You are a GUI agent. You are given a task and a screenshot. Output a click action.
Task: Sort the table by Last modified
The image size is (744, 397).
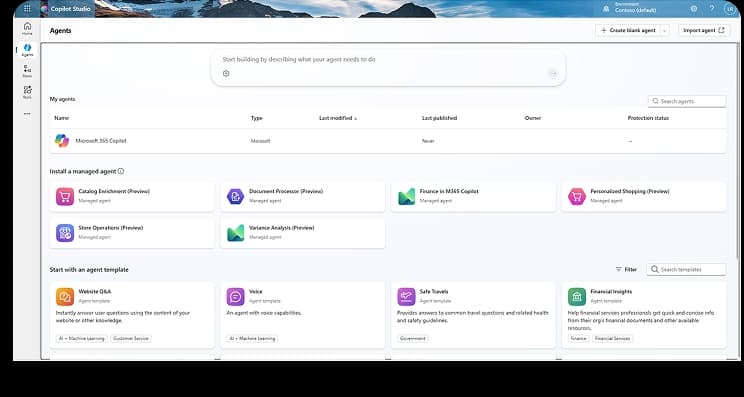pyautogui.click(x=338, y=118)
